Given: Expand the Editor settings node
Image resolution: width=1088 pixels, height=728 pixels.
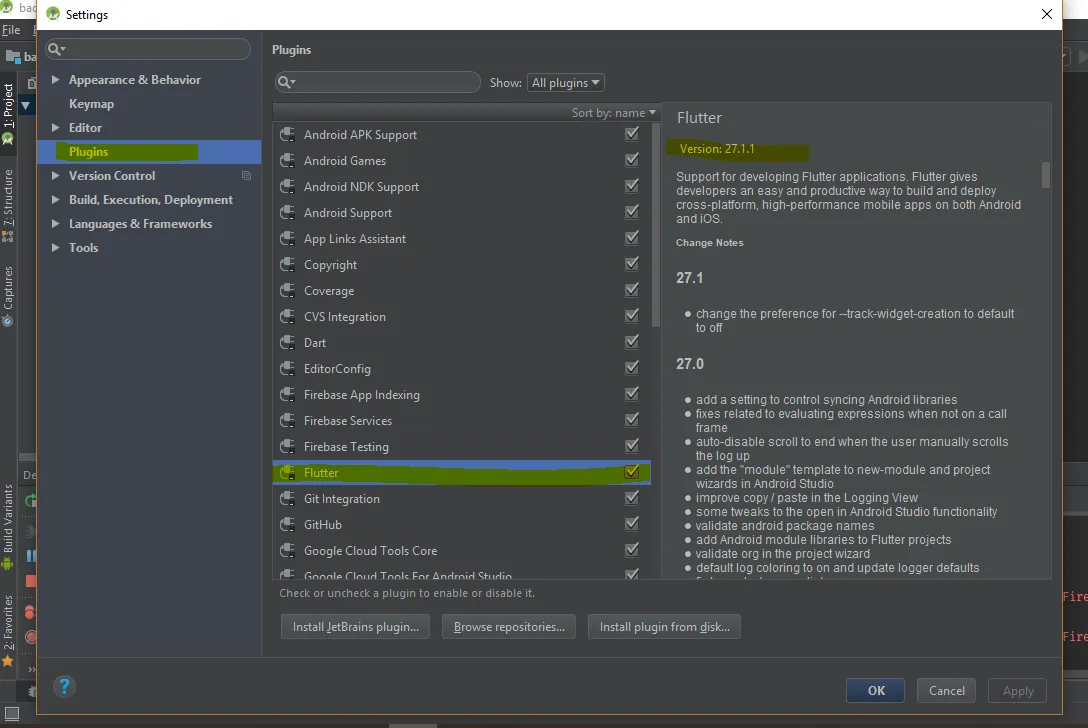Looking at the screenshot, I should pos(55,128).
